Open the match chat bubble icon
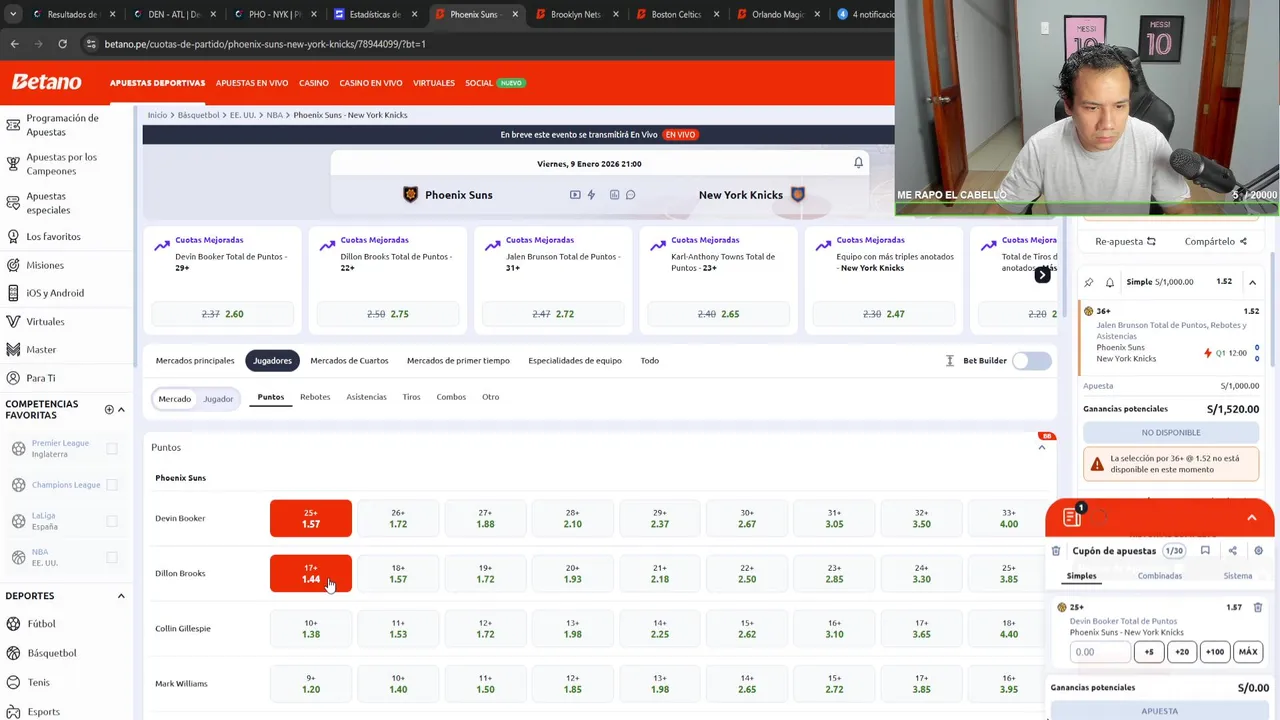 630,195
